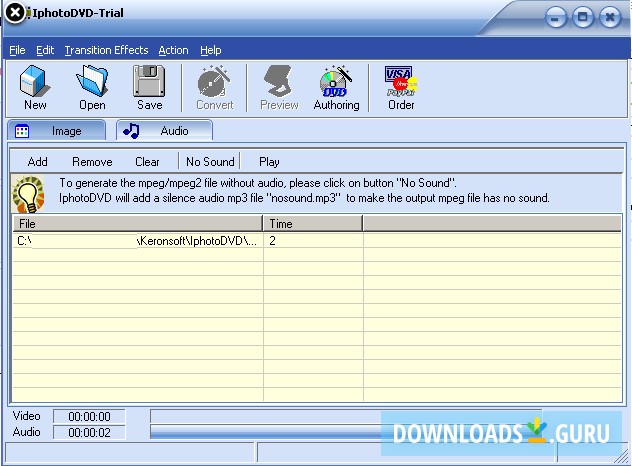Open a project with the Open folder icon

tap(92, 87)
